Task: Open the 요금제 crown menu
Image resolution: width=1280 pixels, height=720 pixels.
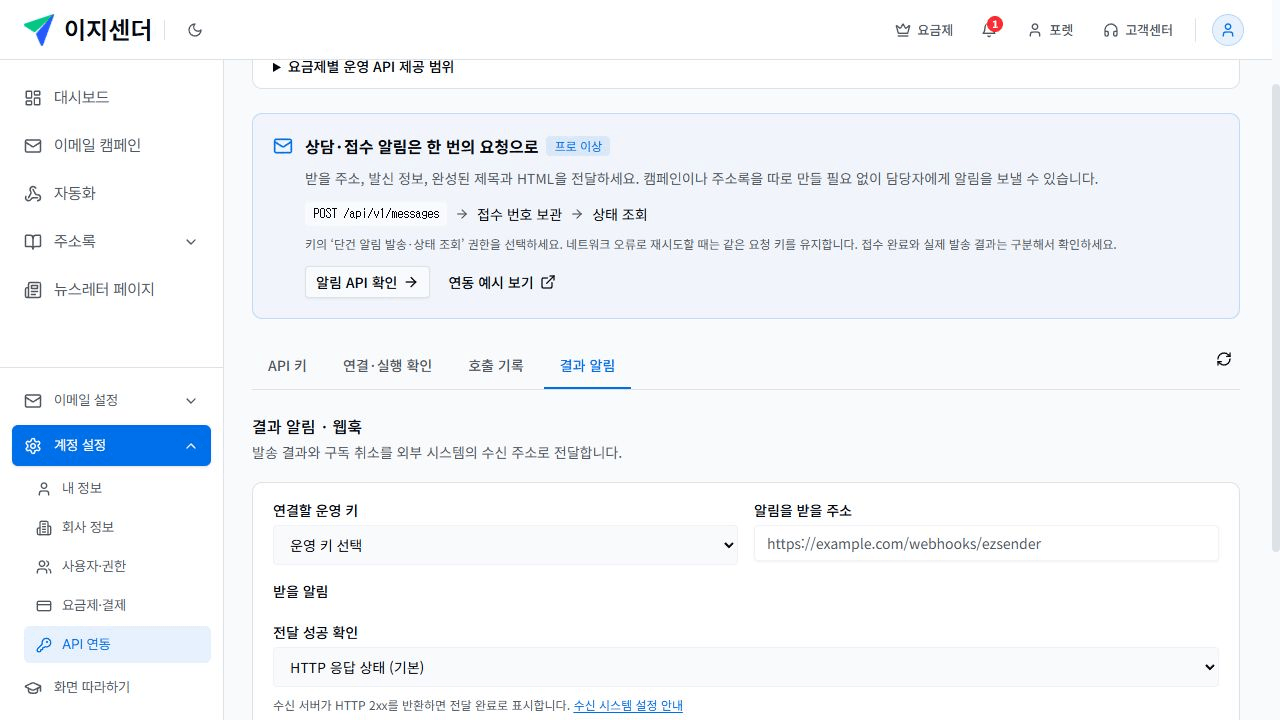Action: 924,30
